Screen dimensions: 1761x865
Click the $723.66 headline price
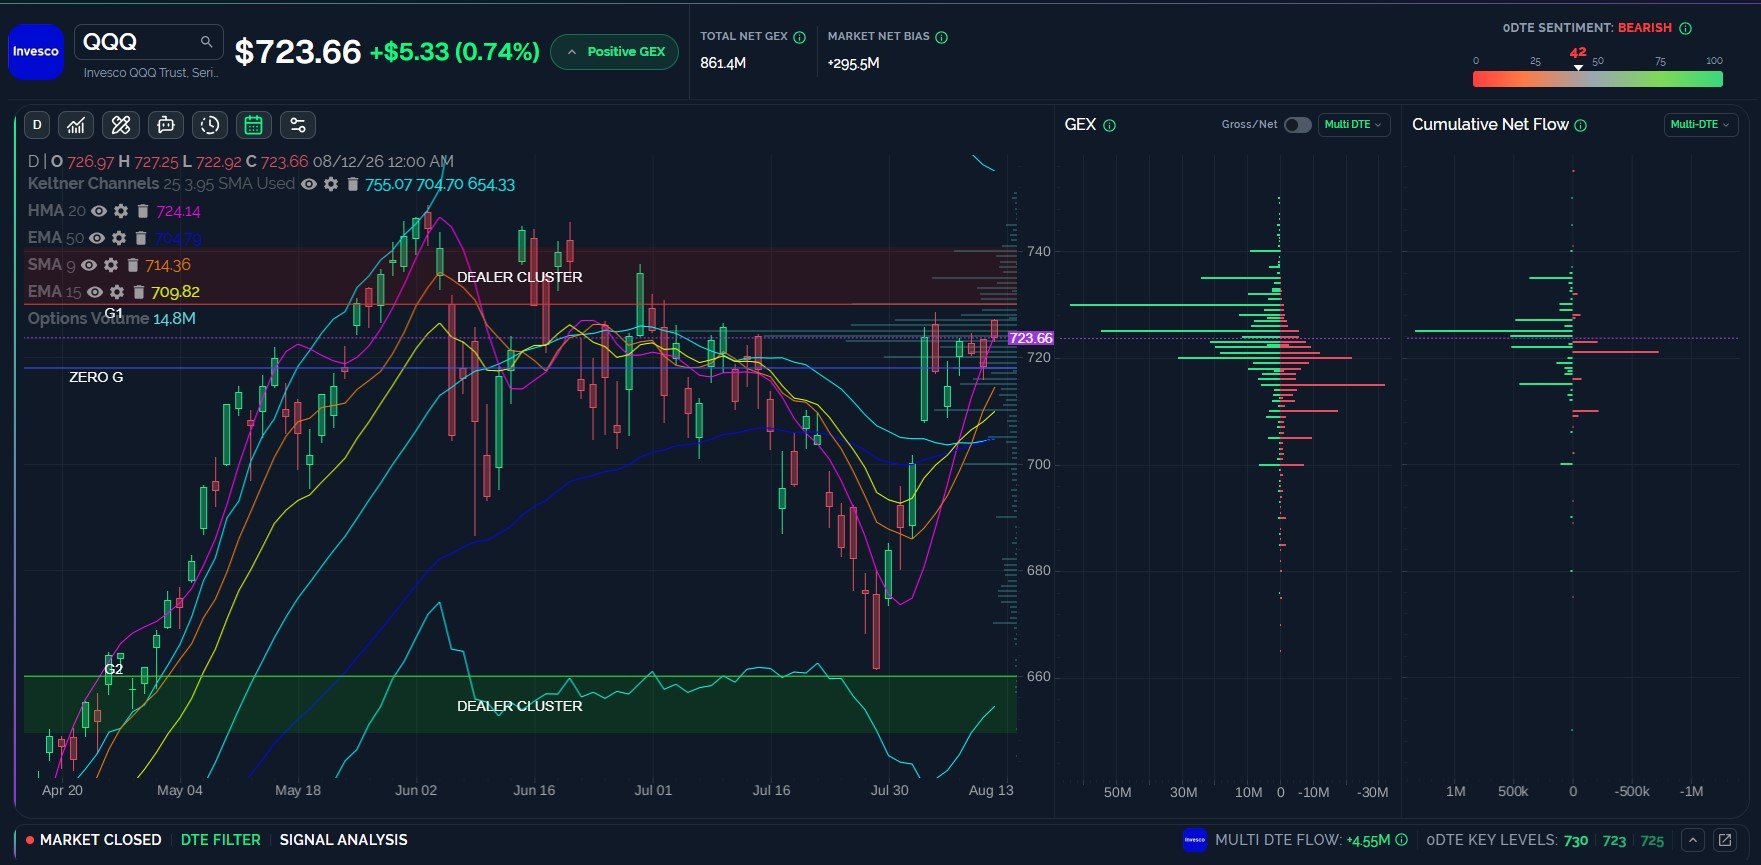[297, 52]
